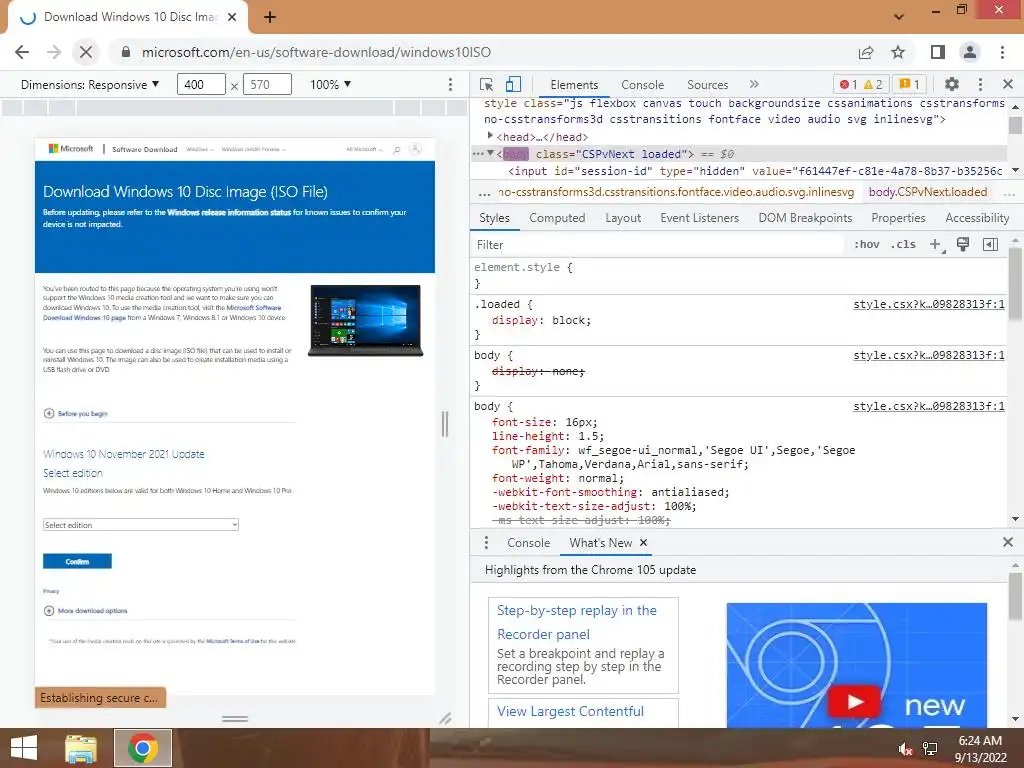
Task: Open Accessibility pane tab
Action: [x=977, y=218]
